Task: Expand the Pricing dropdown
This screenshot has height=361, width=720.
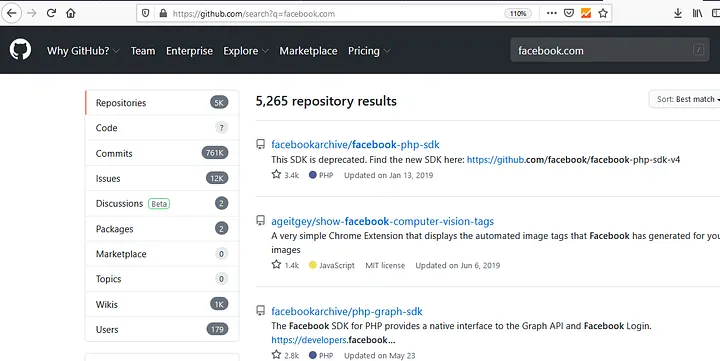Action: [369, 51]
